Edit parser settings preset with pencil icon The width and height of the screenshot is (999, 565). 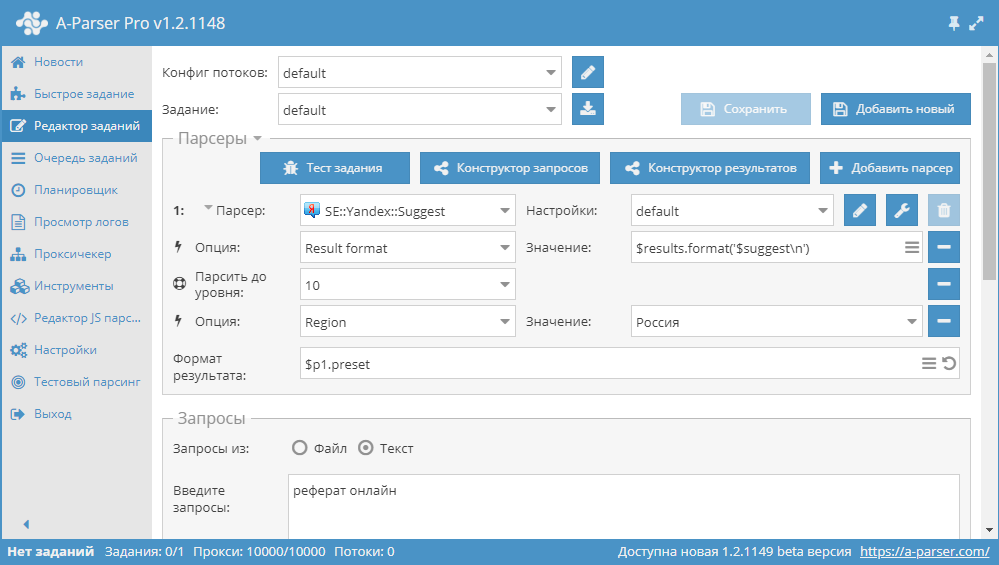coord(859,210)
